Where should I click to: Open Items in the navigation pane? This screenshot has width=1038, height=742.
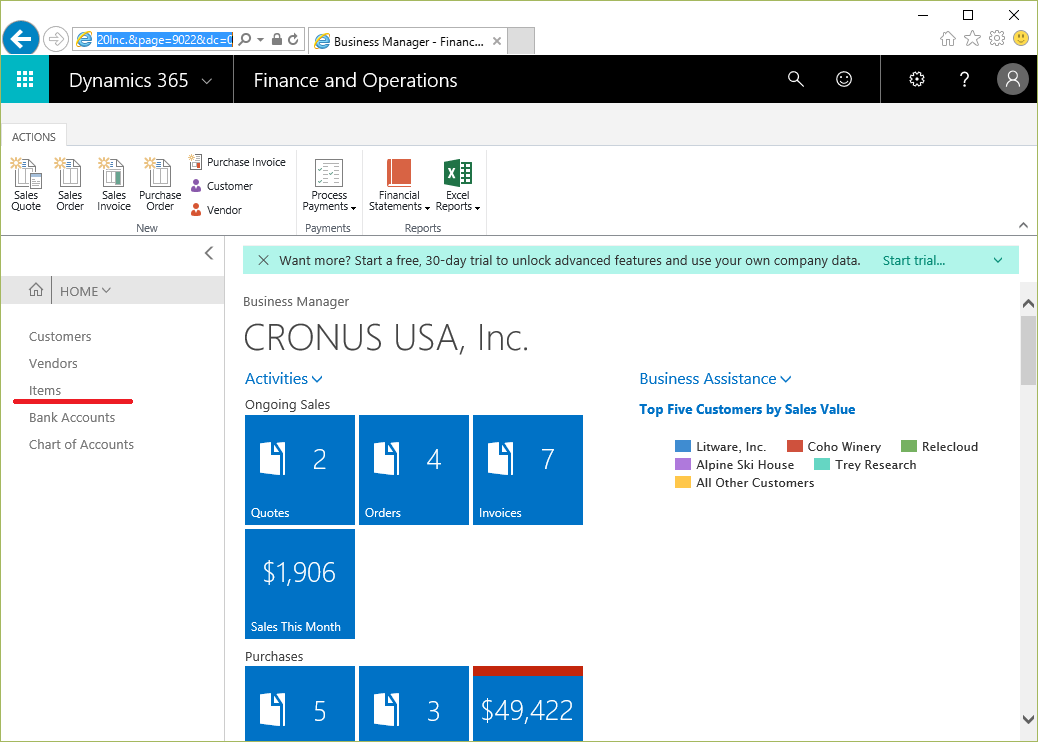[x=45, y=391]
